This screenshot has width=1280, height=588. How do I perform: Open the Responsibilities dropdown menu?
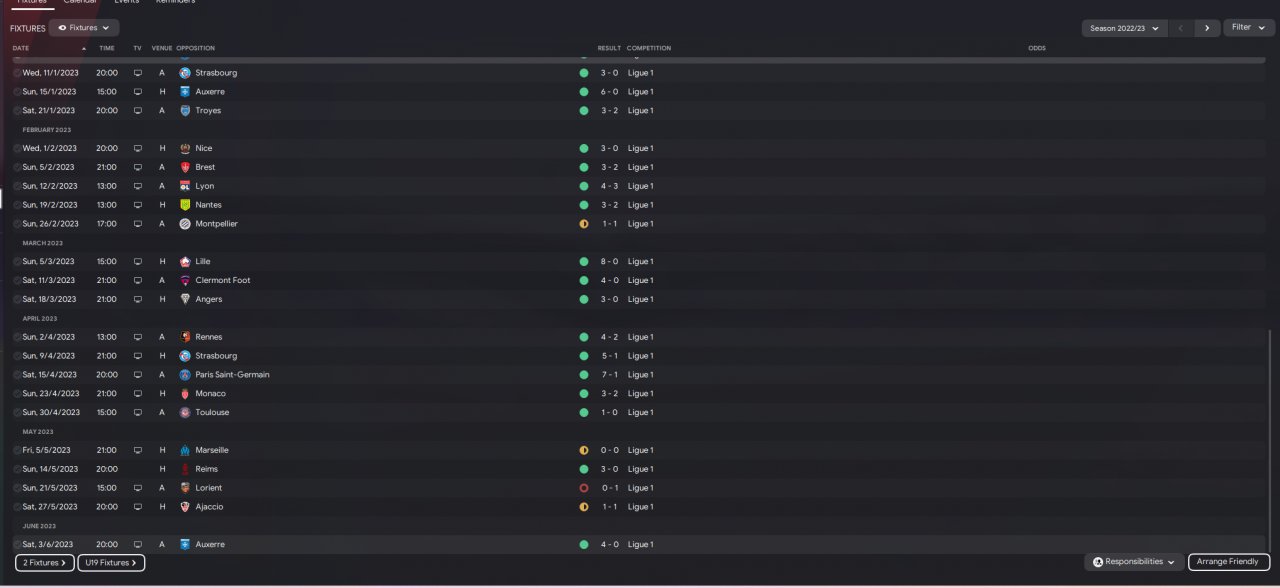(x=1134, y=562)
